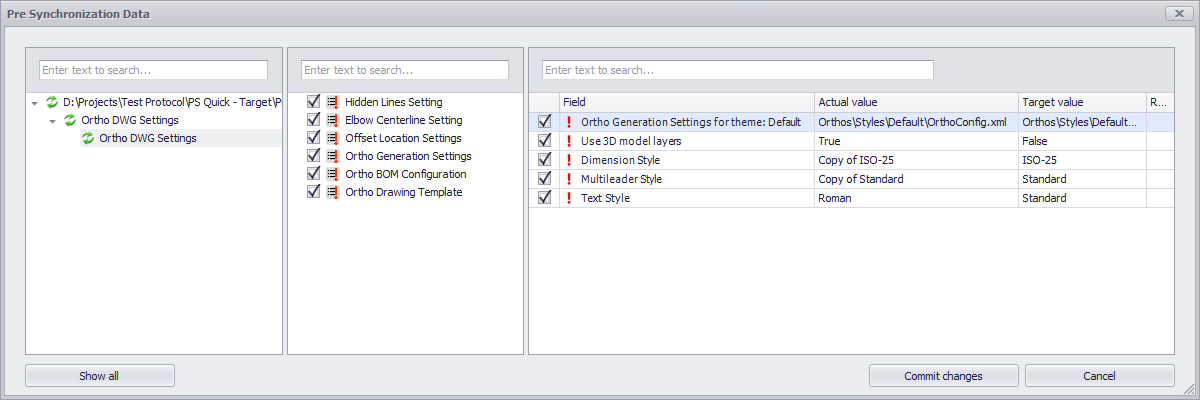Click actual value 'Copy of ISO-25'
This screenshot has height=400, width=1200.
[855, 160]
